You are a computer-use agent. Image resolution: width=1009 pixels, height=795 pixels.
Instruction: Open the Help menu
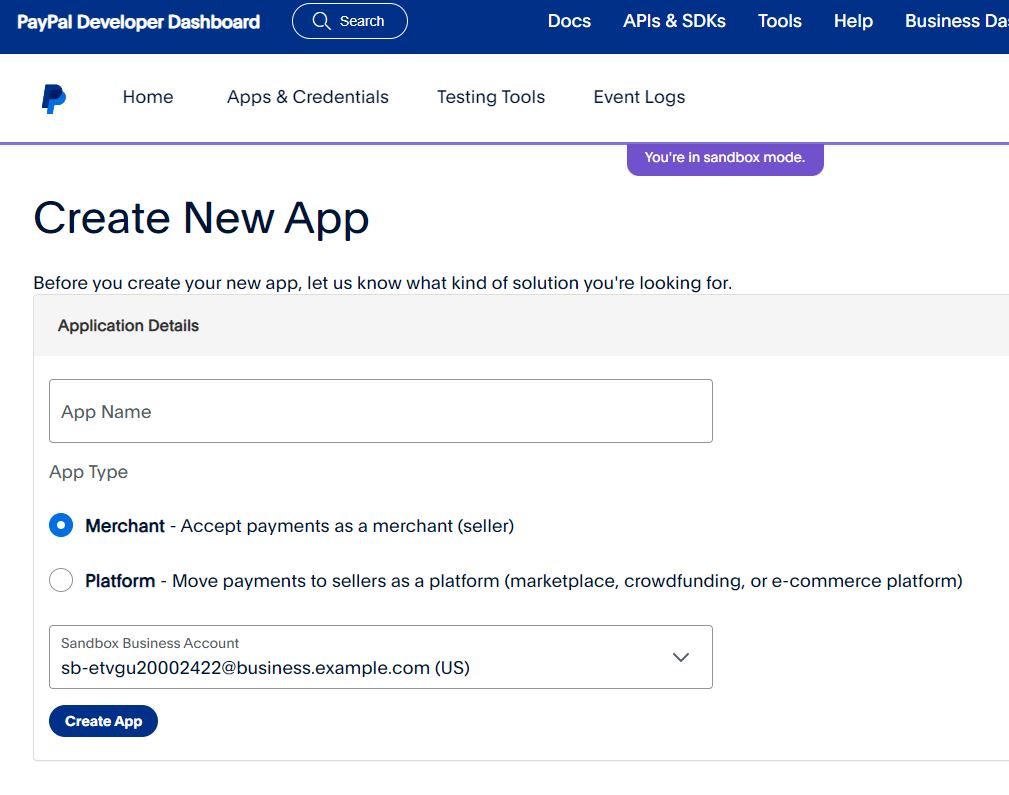tap(853, 21)
